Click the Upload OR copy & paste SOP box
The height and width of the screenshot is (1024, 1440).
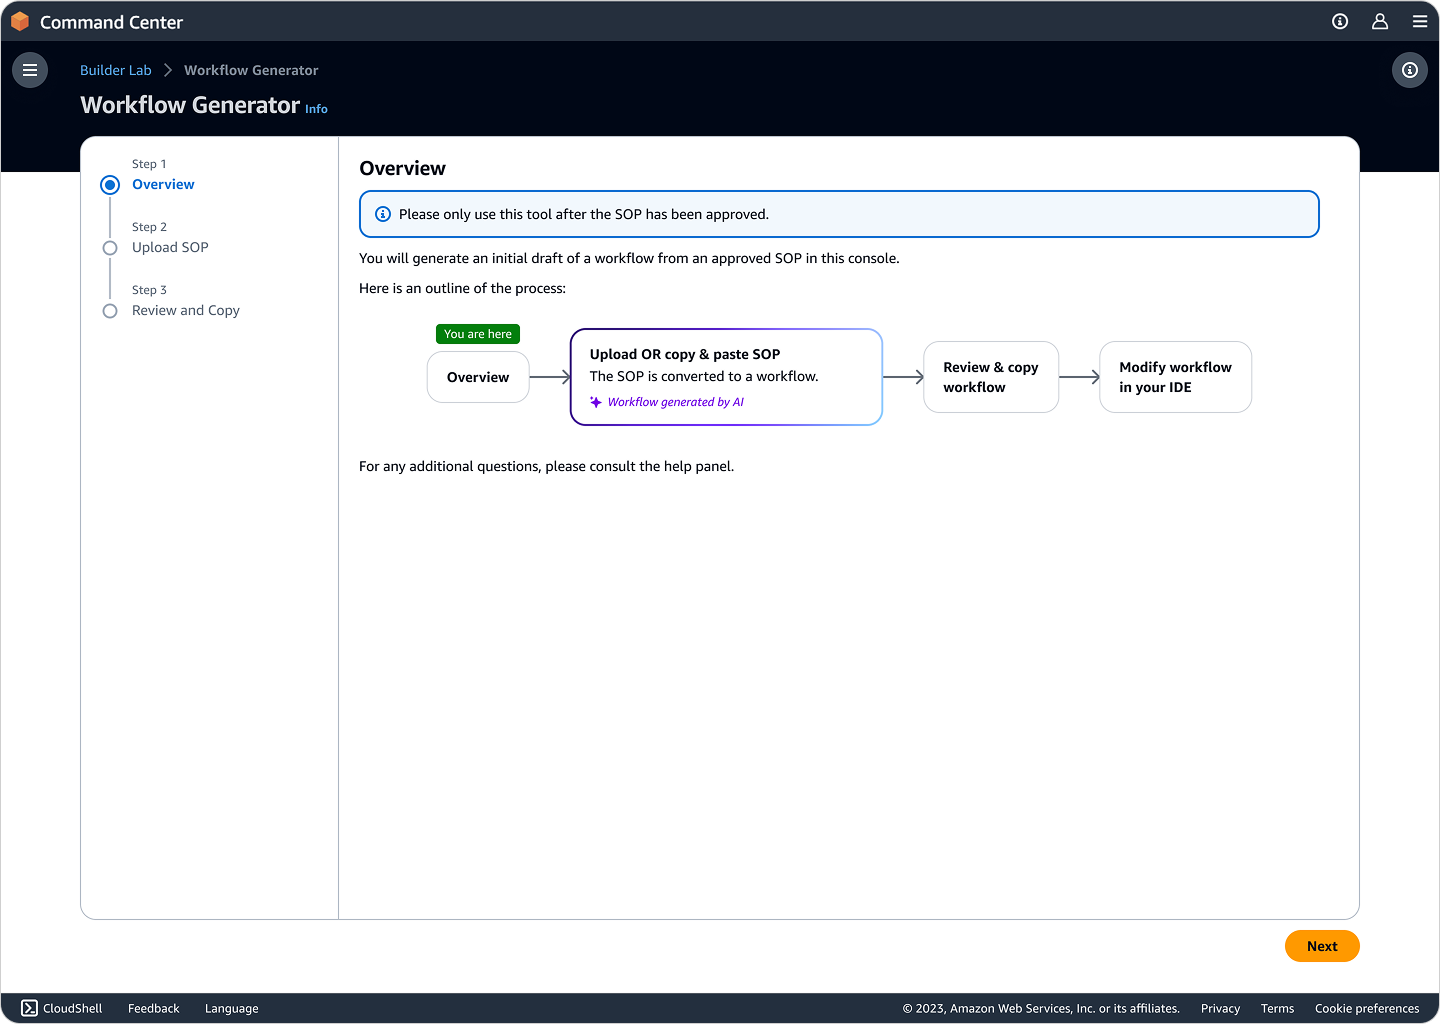[726, 377]
